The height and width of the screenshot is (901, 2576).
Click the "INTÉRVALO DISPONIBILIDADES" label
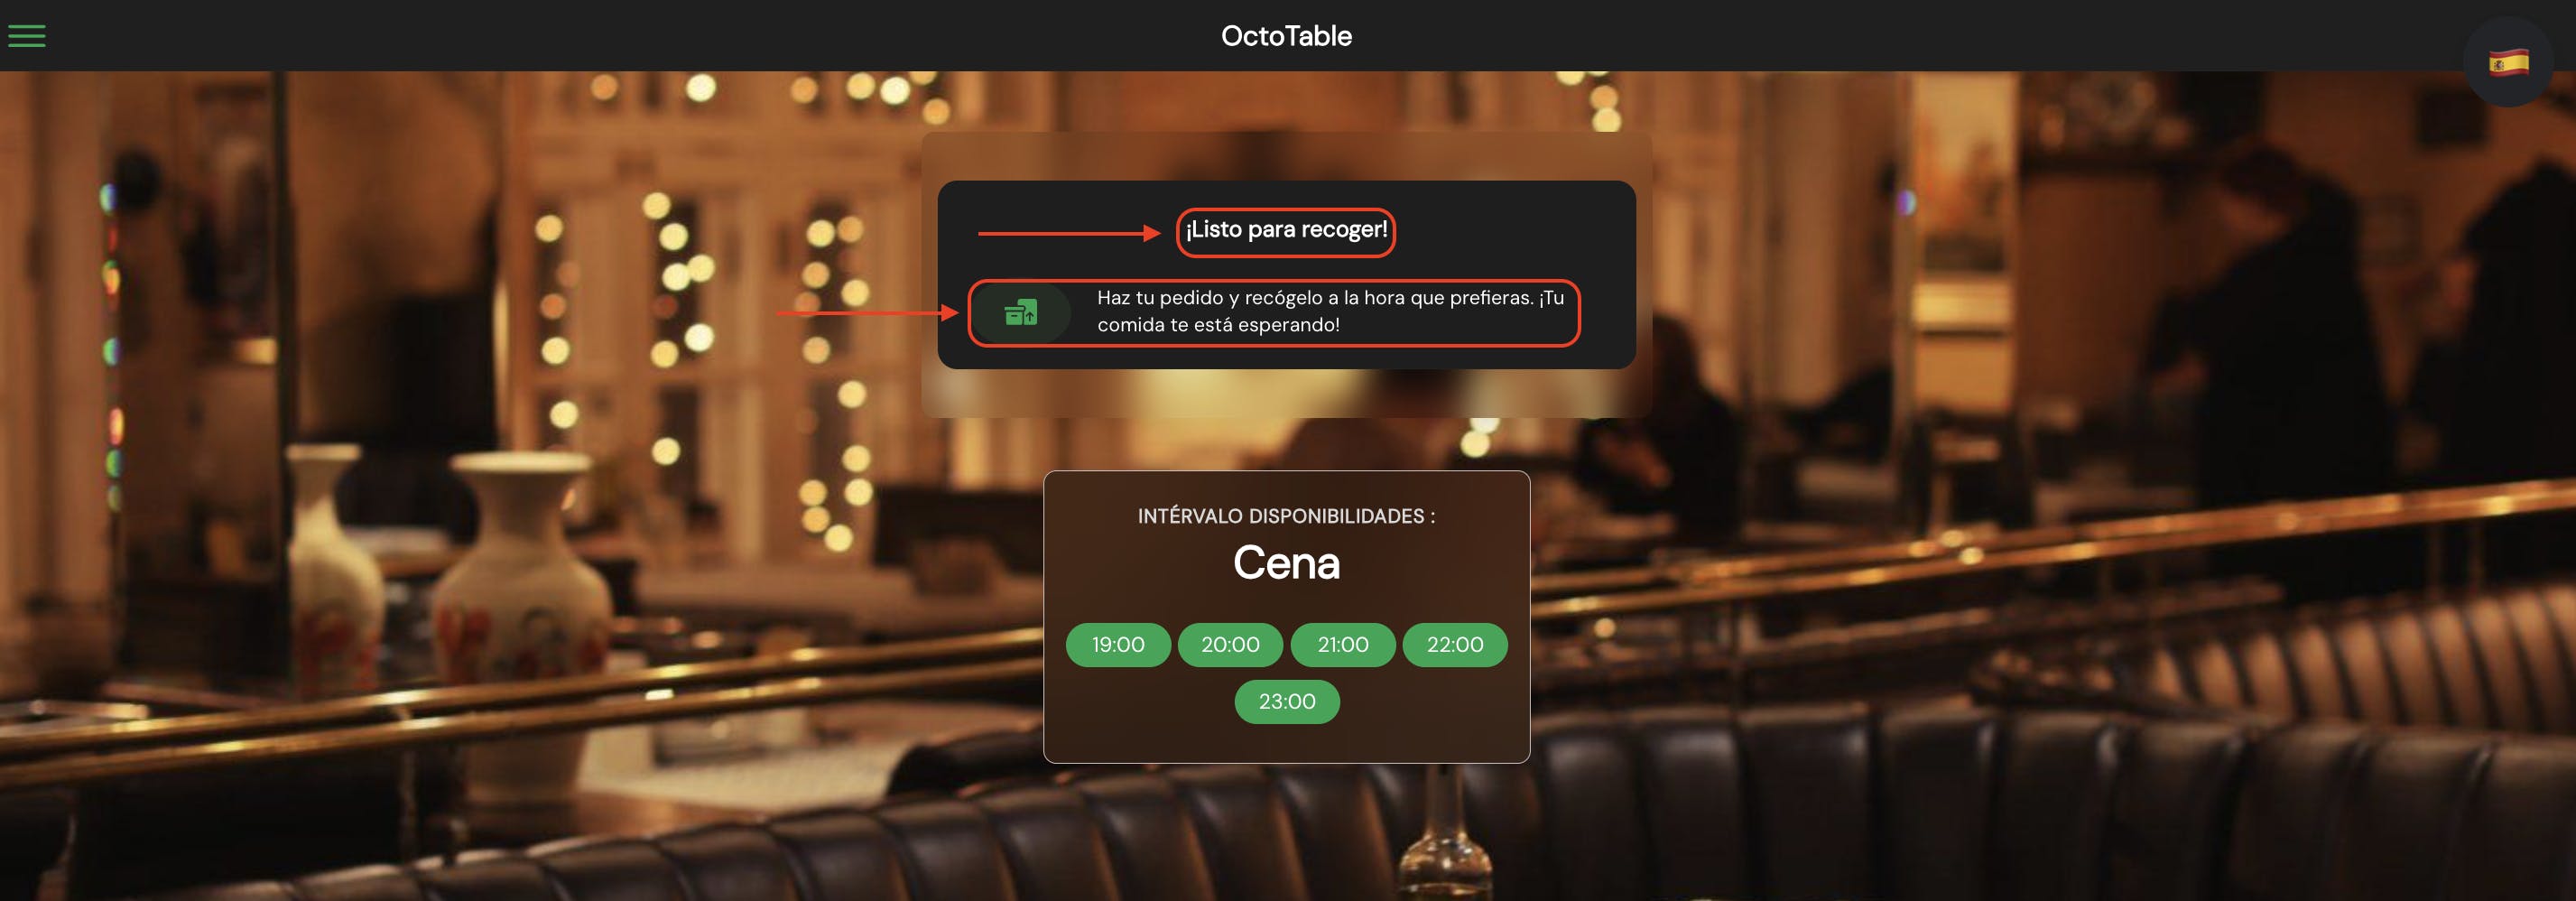click(1286, 516)
